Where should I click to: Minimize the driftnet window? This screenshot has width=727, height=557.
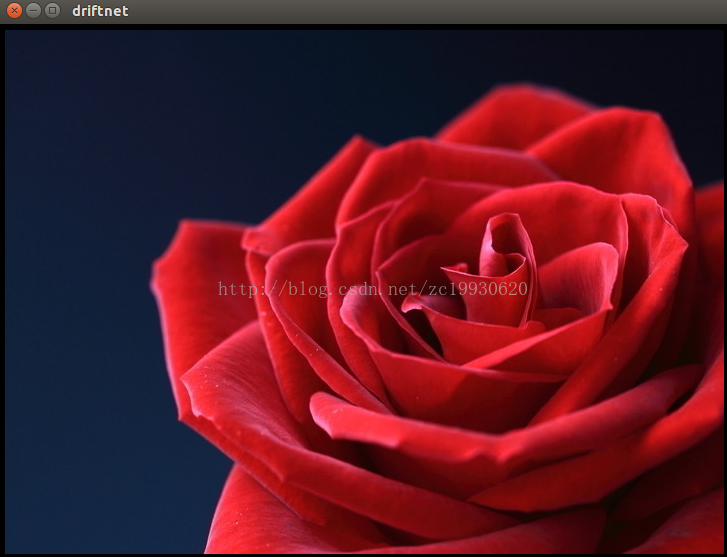click(33, 10)
